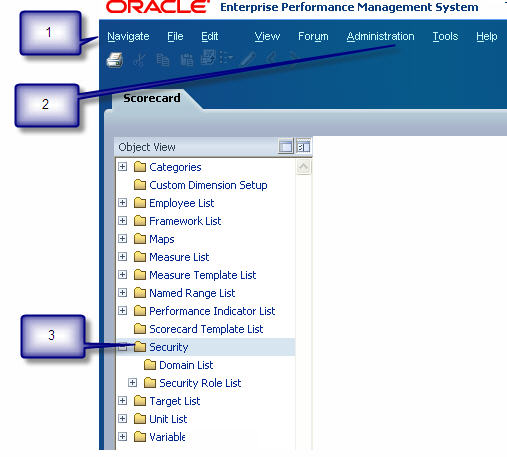
Task: Expand the Unit List node
Action: click(x=123, y=418)
